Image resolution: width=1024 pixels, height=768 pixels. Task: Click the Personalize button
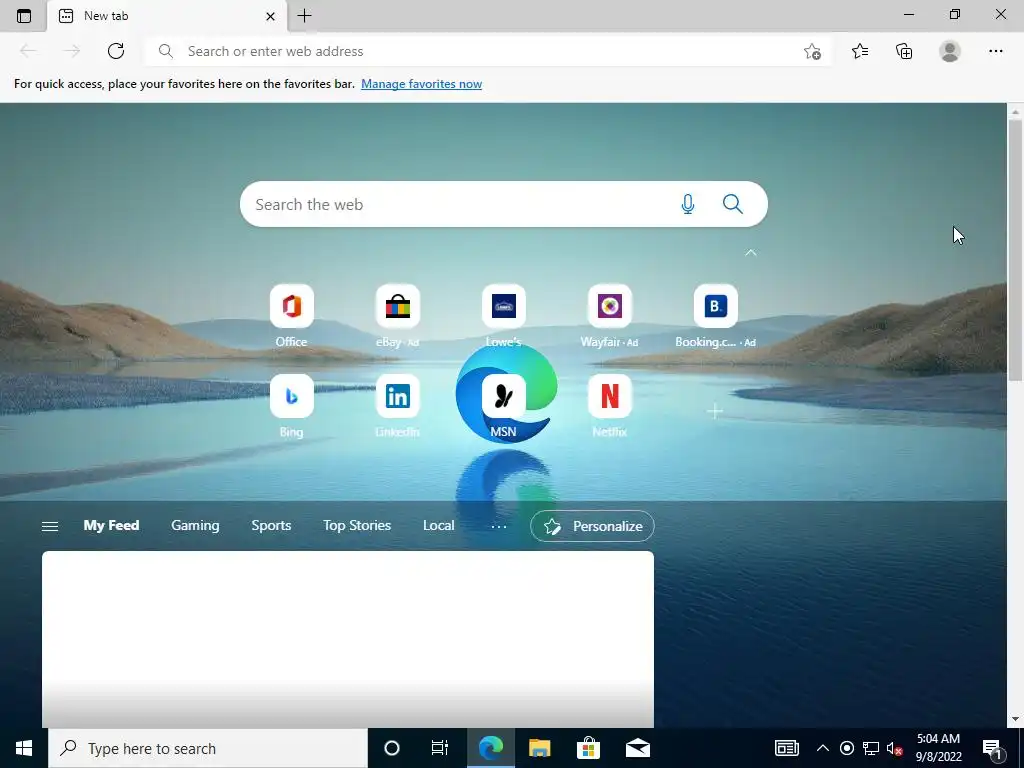[592, 526]
